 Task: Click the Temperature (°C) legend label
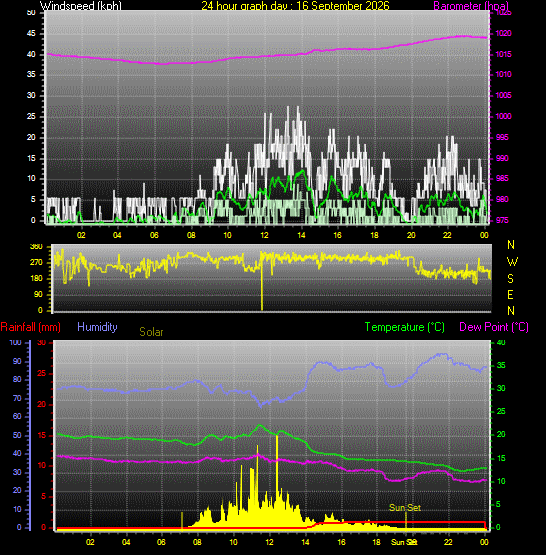(404, 327)
